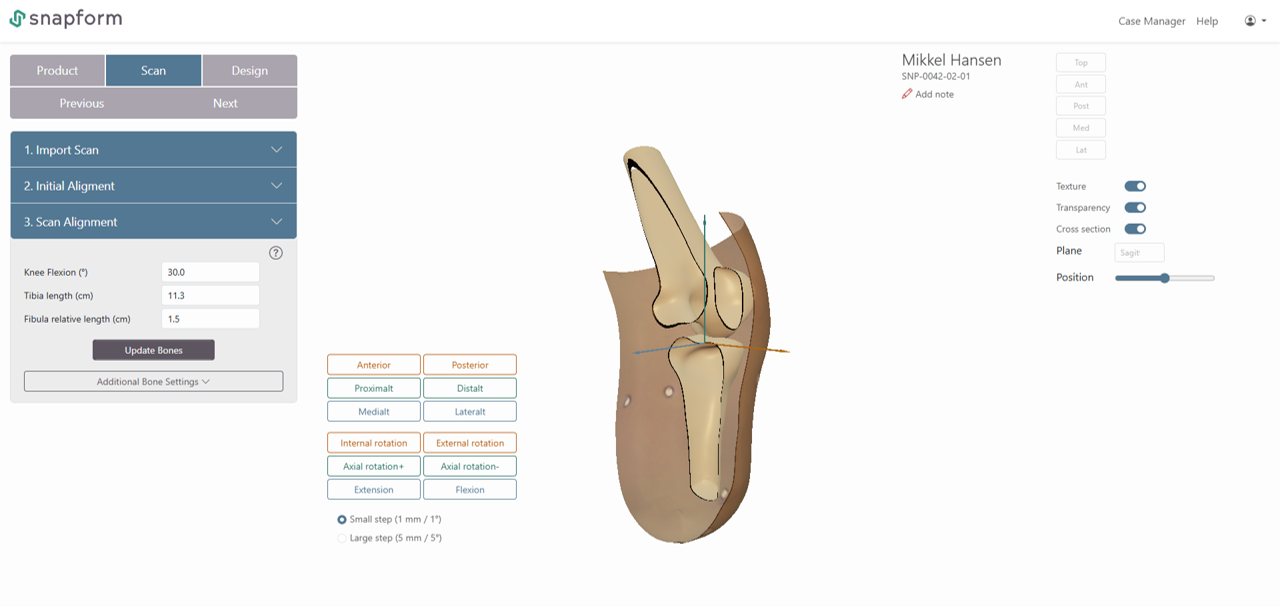Screen dimensions: 1280x607
Task: Select Small step (1 mm / 1°)
Action: coord(342,520)
